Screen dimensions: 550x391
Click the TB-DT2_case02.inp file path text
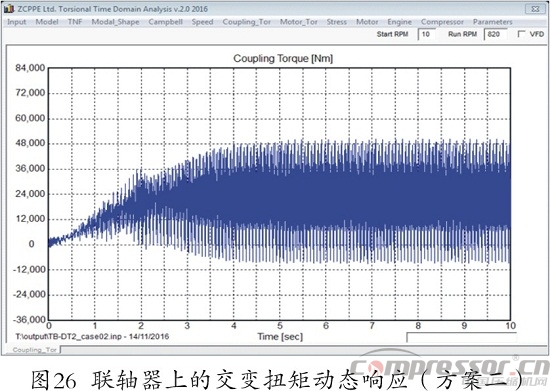[92, 337]
